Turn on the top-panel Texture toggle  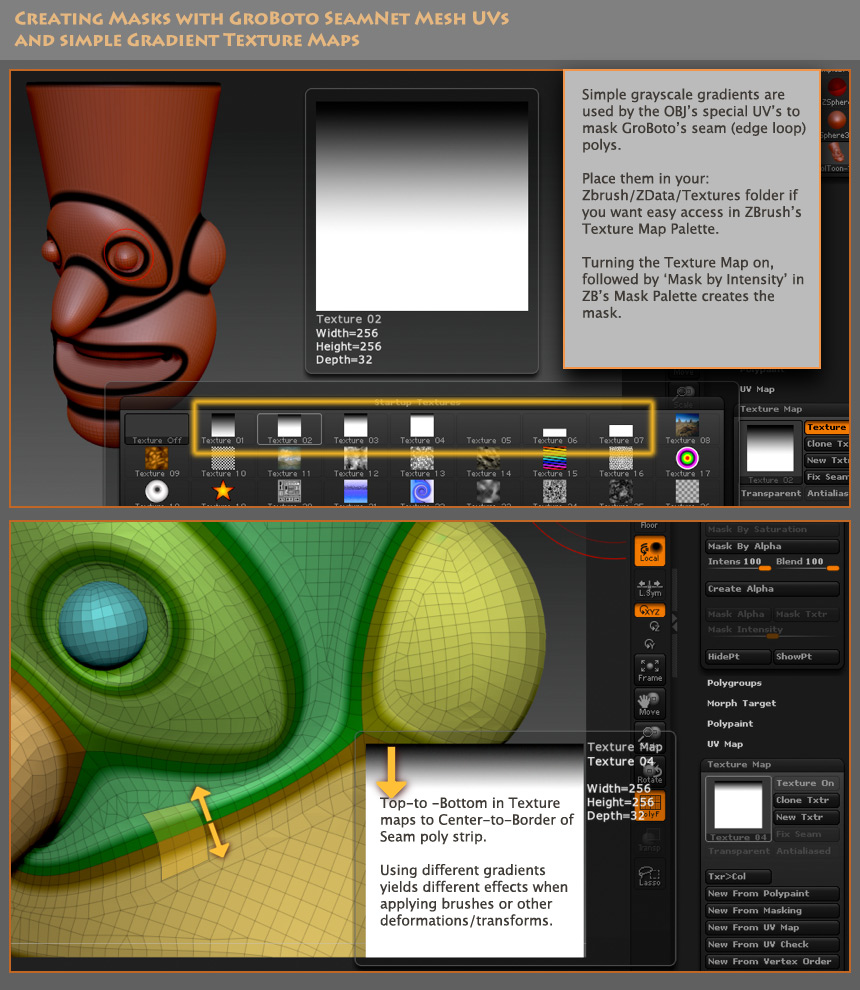pos(826,427)
